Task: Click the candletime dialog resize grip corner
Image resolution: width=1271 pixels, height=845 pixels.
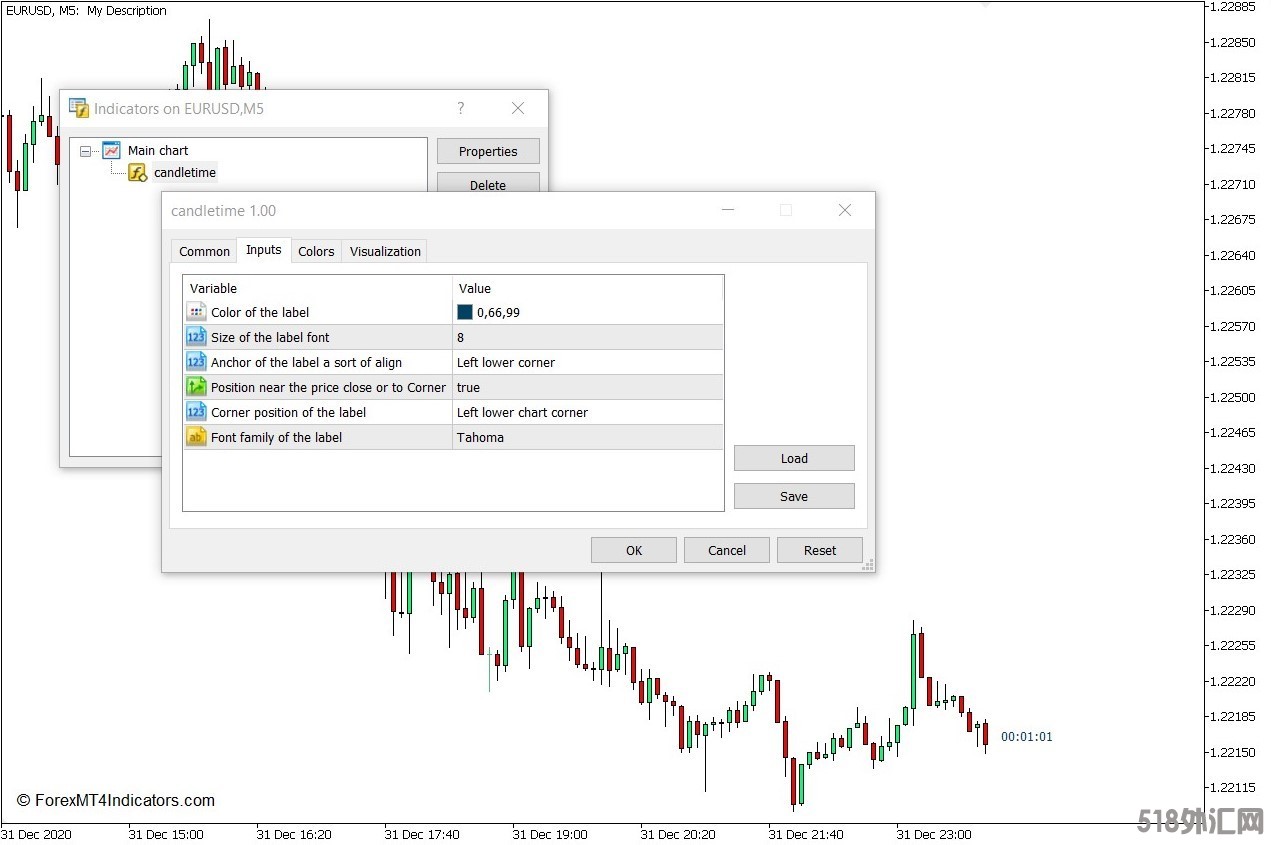Action: [867, 565]
